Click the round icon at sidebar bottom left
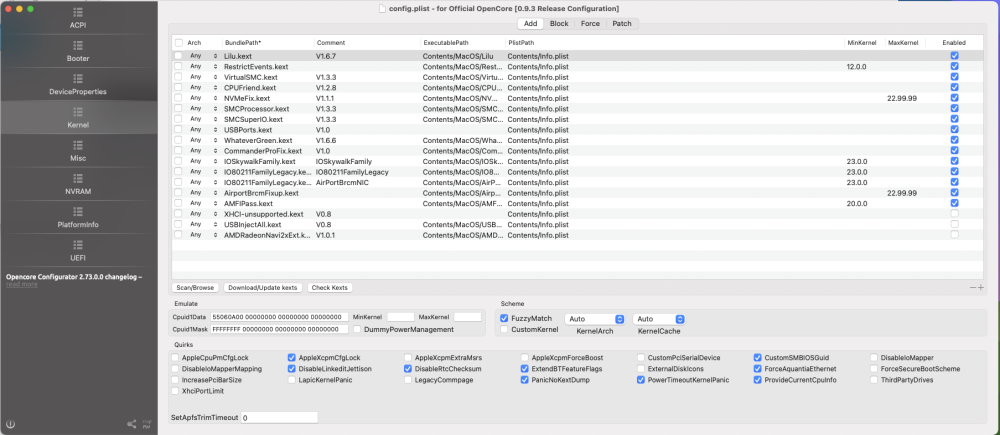The width and height of the screenshot is (1000, 435). pyautogui.click(x=10, y=424)
